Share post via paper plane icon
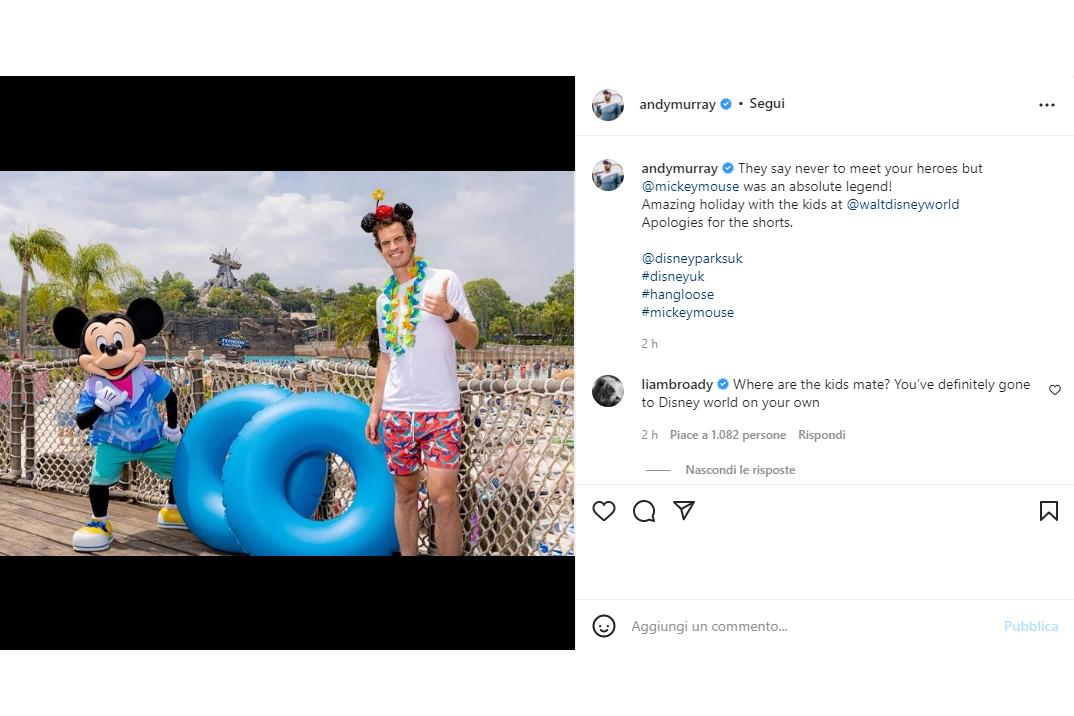This screenshot has width=1074, height=716. [x=684, y=511]
